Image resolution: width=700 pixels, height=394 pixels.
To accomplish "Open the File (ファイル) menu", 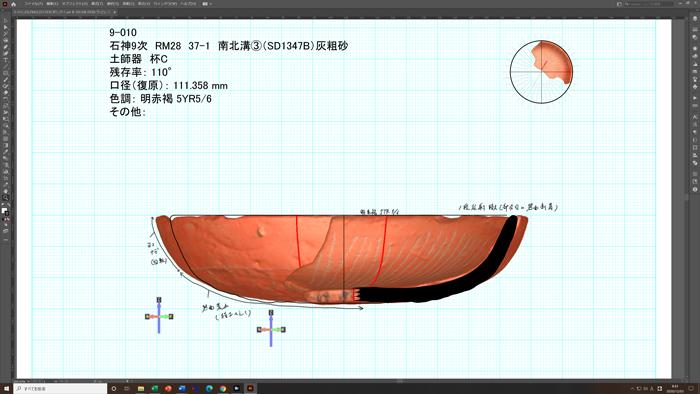I will (x=33, y=4).
